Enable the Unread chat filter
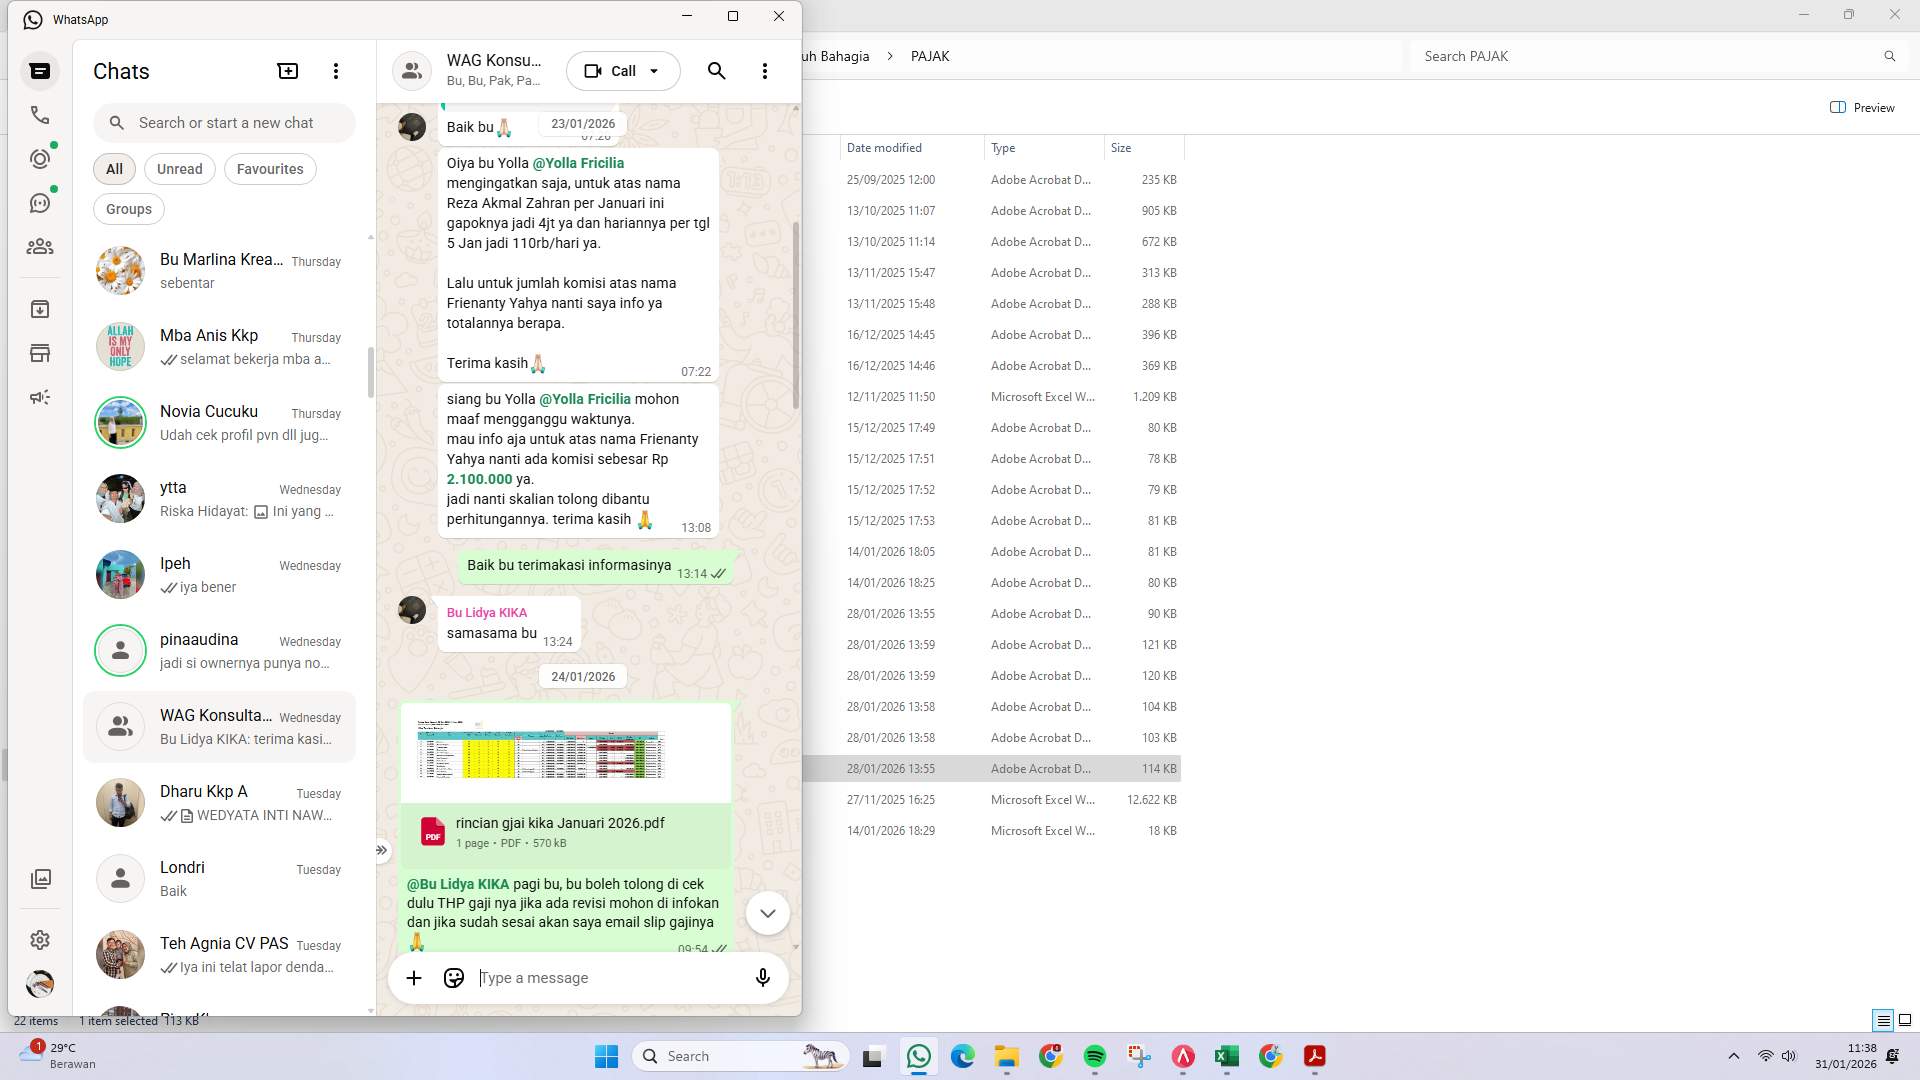This screenshot has width=1920, height=1080. click(179, 168)
